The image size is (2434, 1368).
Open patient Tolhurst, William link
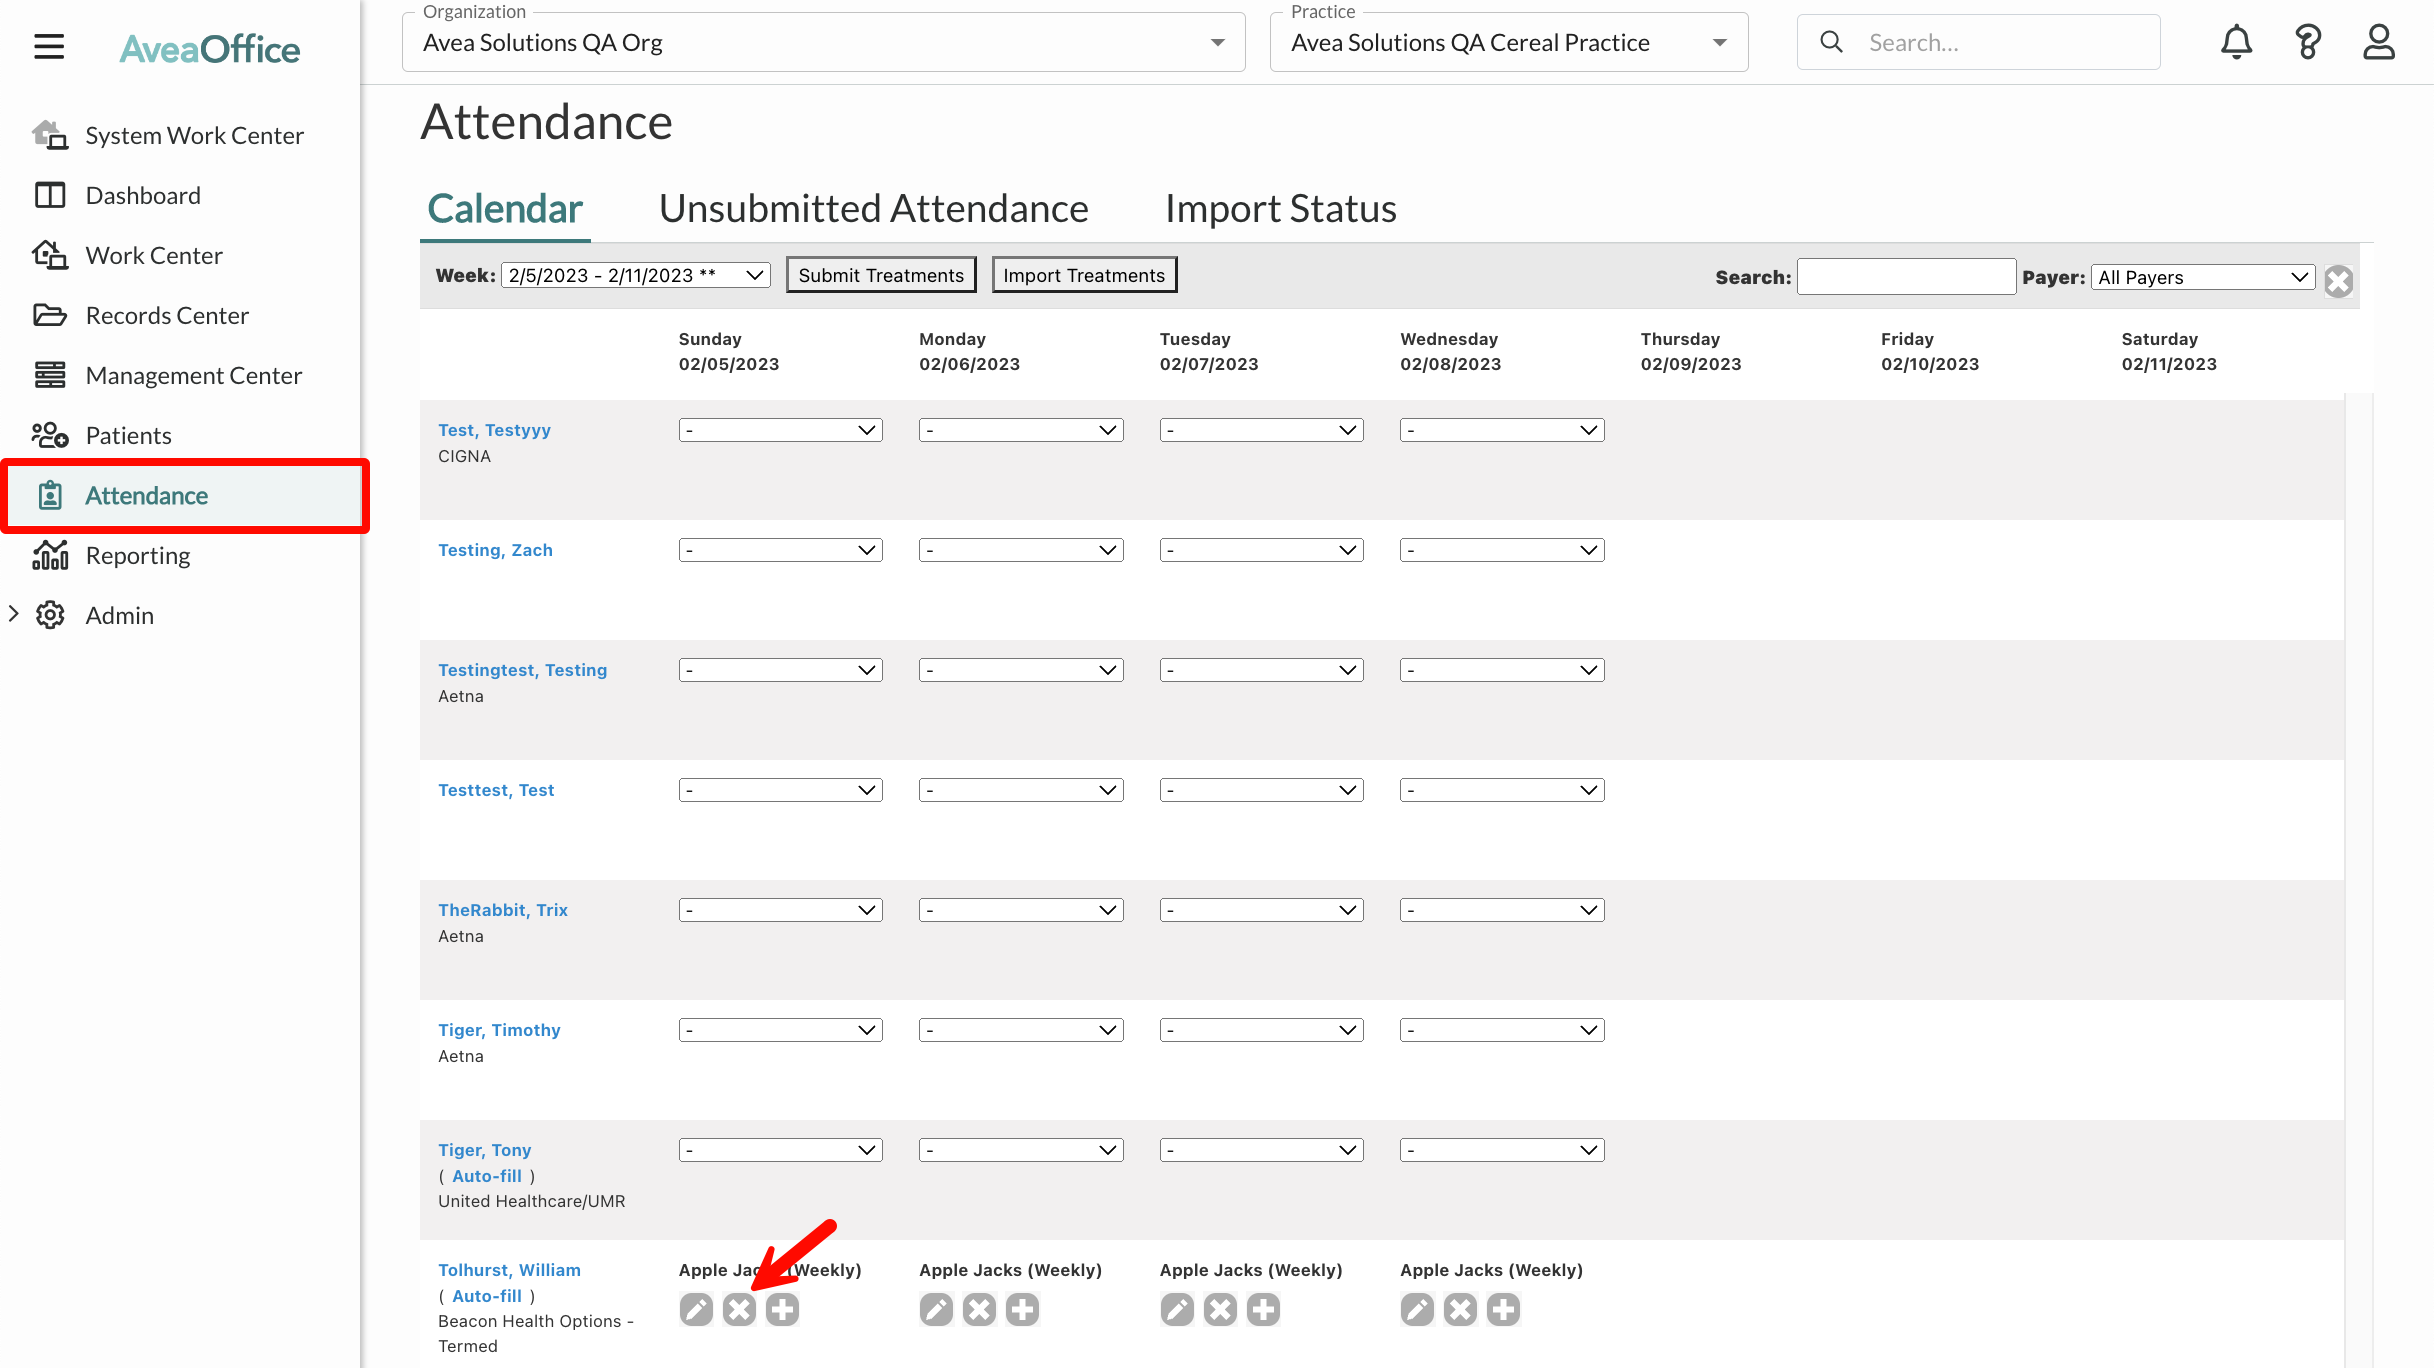click(x=509, y=1270)
